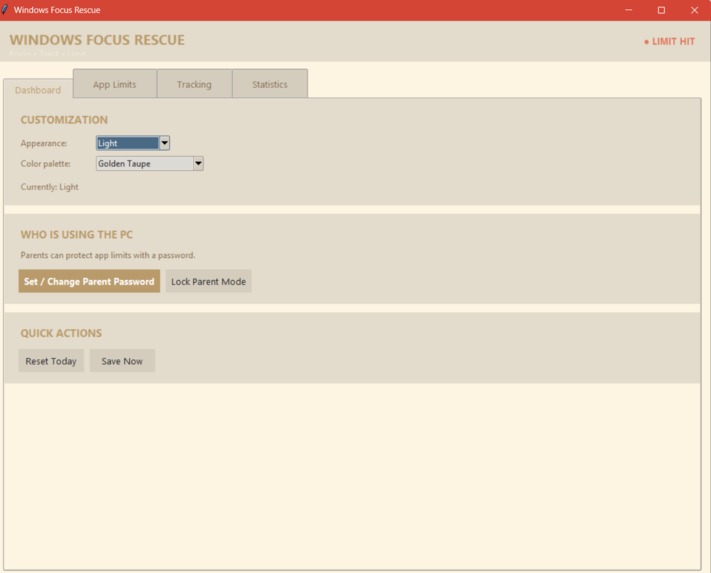Open the App Limits tab
711x573 pixels.
115,84
